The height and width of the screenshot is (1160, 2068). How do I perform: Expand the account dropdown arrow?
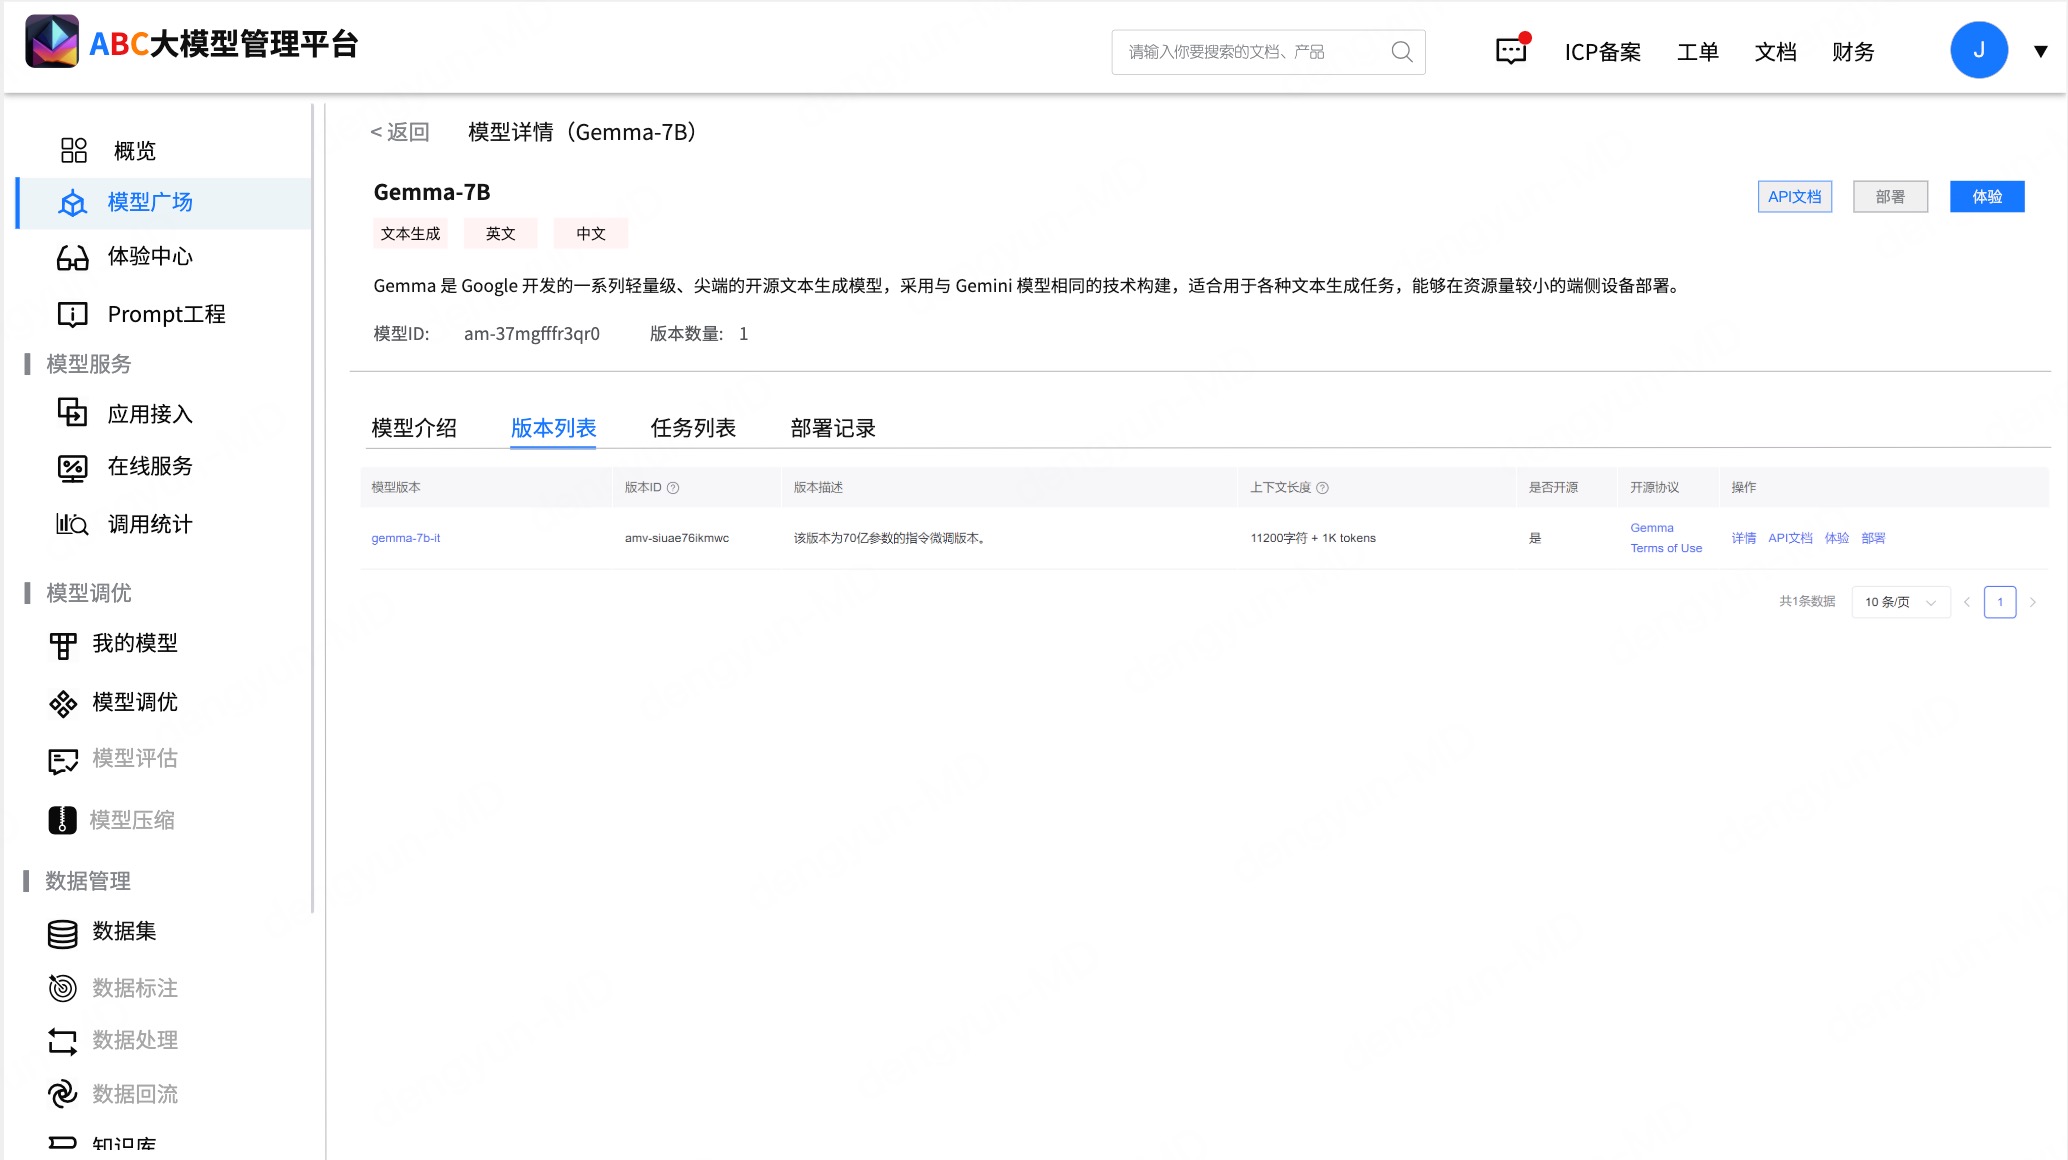point(2040,51)
